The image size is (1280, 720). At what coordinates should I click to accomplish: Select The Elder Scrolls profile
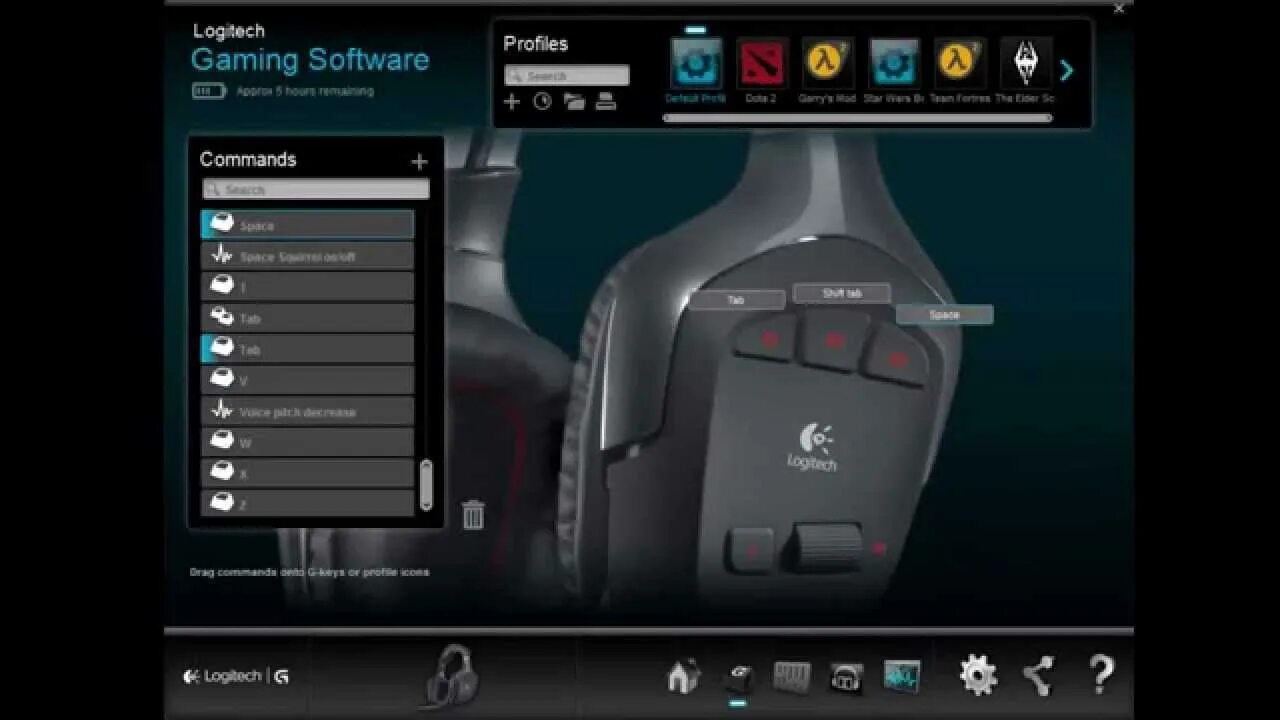point(1026,64)
